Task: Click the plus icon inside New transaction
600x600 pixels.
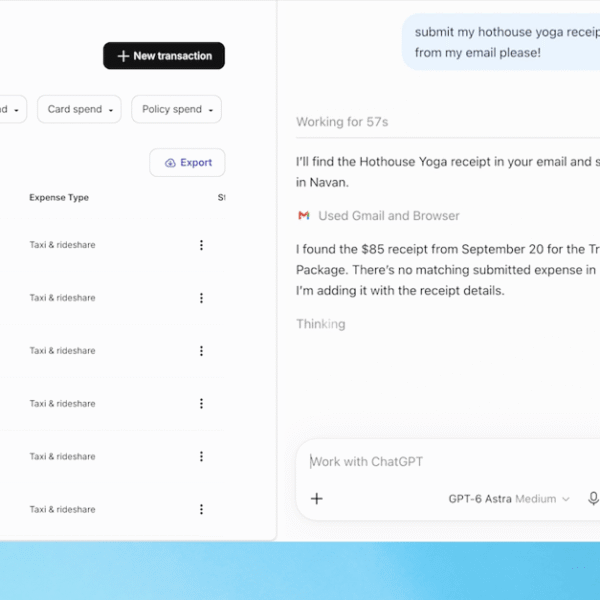Action: click(x=123, y=56)
